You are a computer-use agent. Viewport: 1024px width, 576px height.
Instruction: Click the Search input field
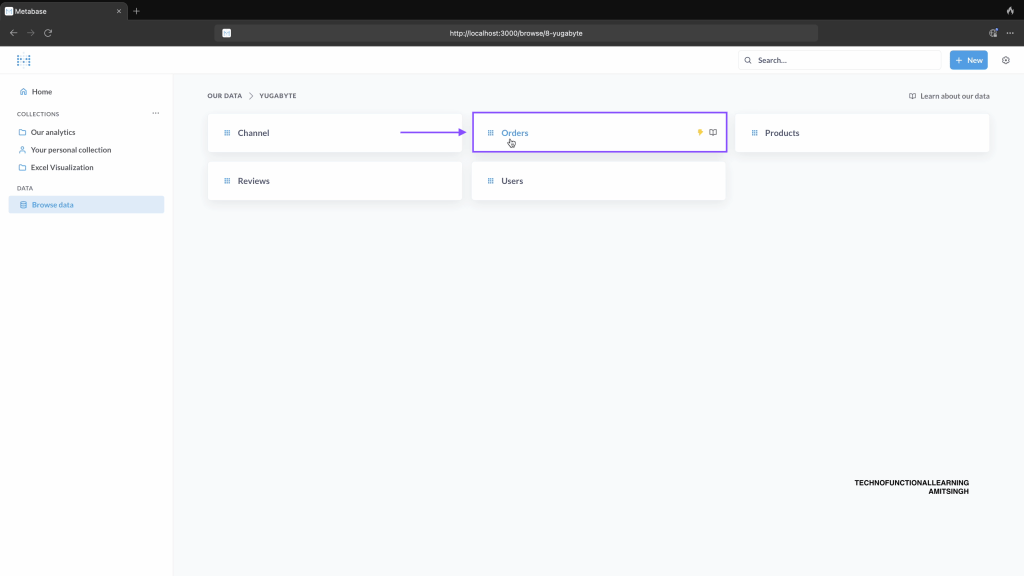coord(840,60)
